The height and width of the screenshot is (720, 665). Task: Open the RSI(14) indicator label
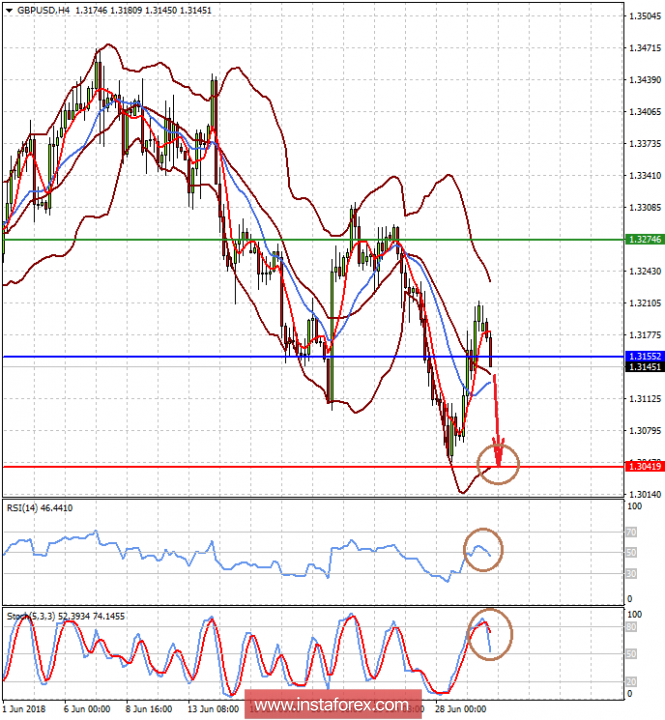click(x=24, y=508)
